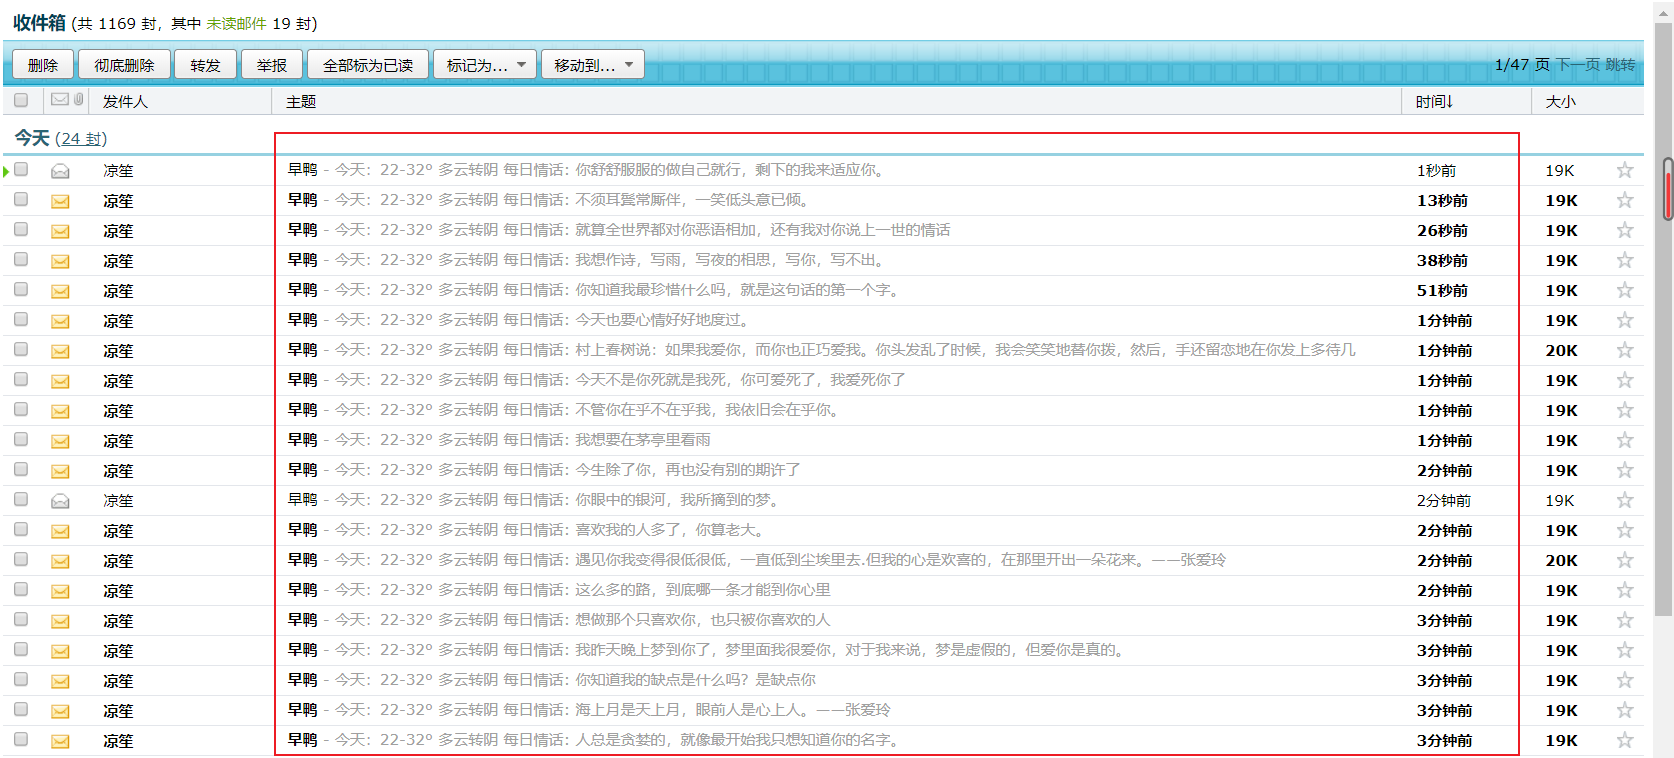Star the 我想要在茅亭里看雨 email

1625,440
